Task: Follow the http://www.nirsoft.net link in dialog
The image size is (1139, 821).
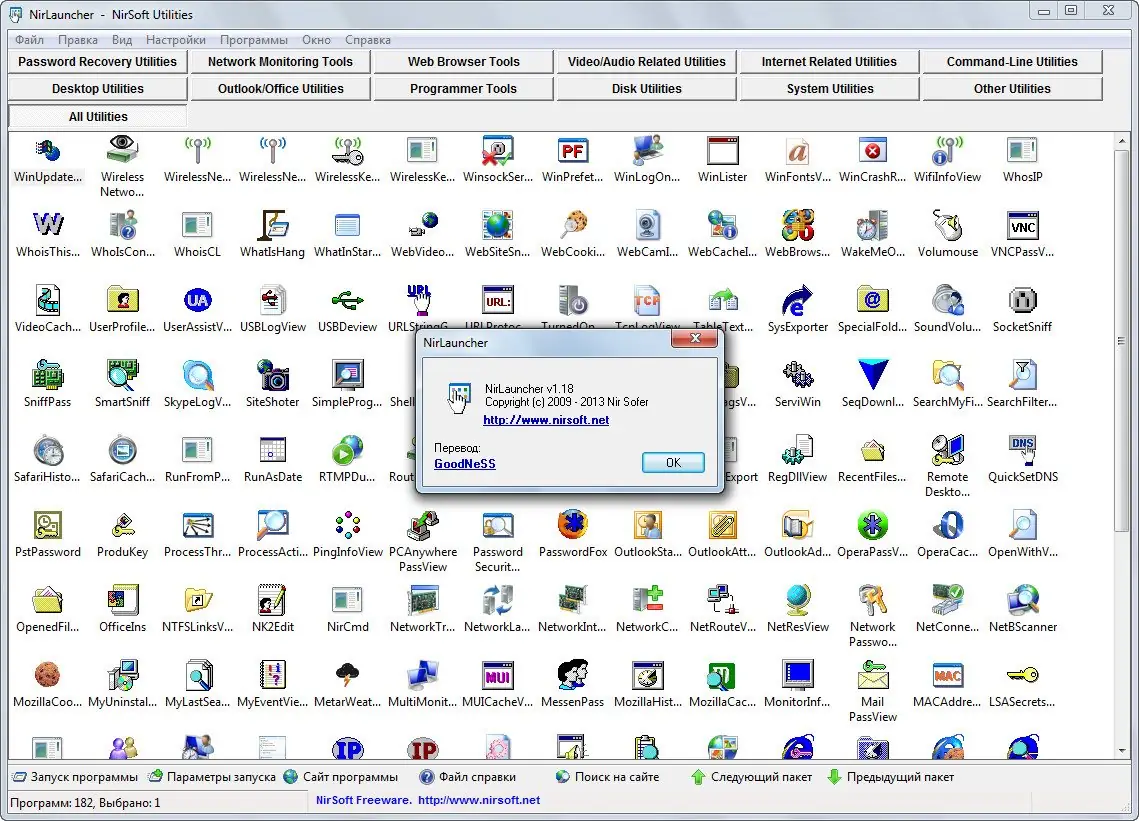Action: tap(546, 420)
